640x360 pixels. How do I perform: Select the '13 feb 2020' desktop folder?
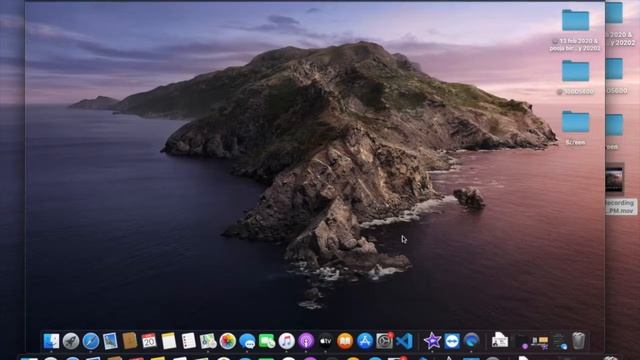click(576, 20)
